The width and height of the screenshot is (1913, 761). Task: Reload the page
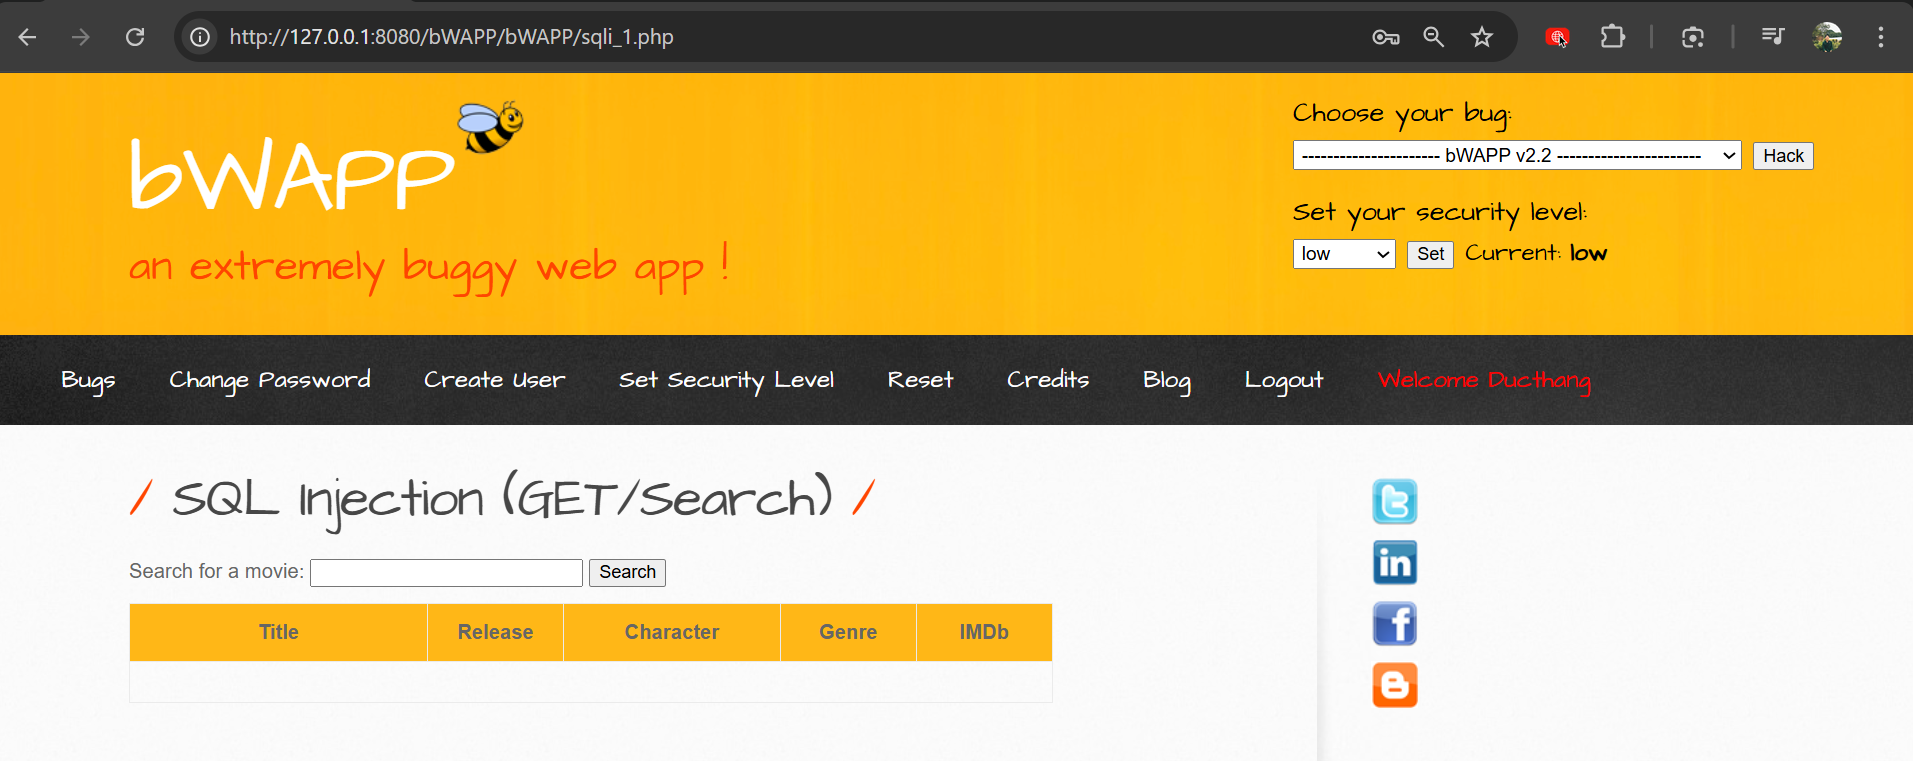(135, 37)
